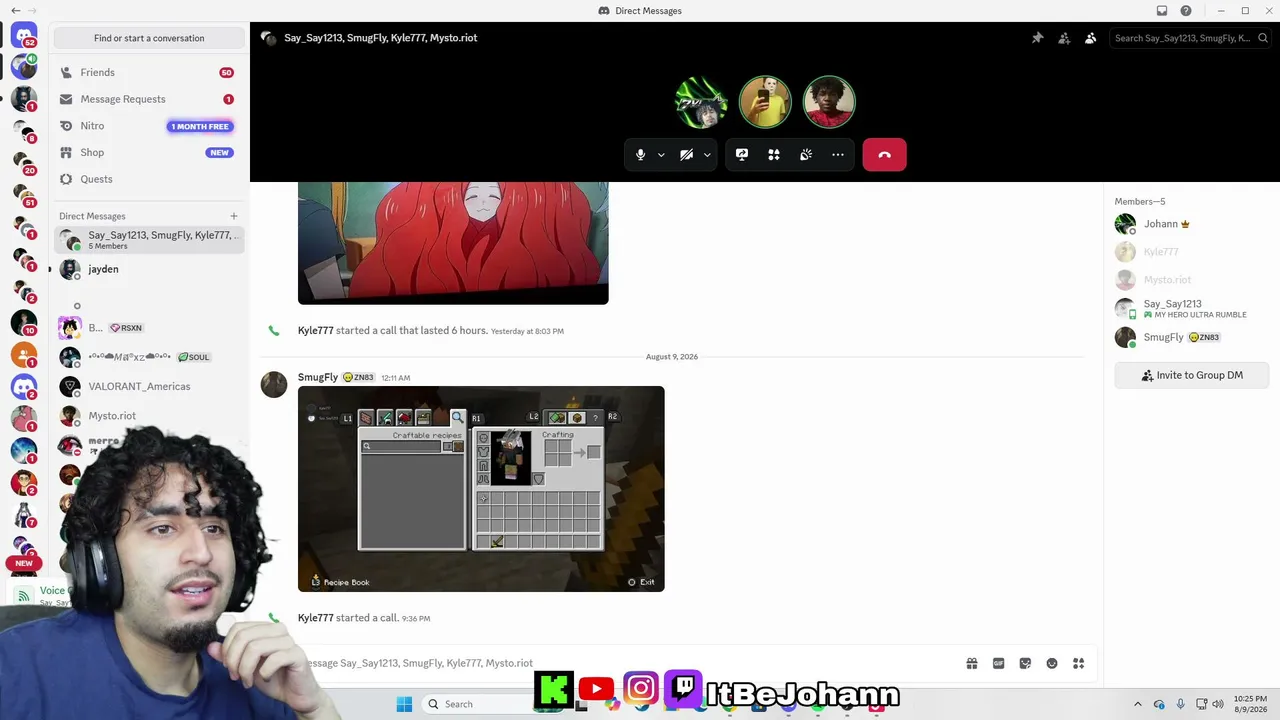Open the gift icon in message bar
Image resolution: width=1280 pixels, height=720 pixels.
tap(972, 663)
